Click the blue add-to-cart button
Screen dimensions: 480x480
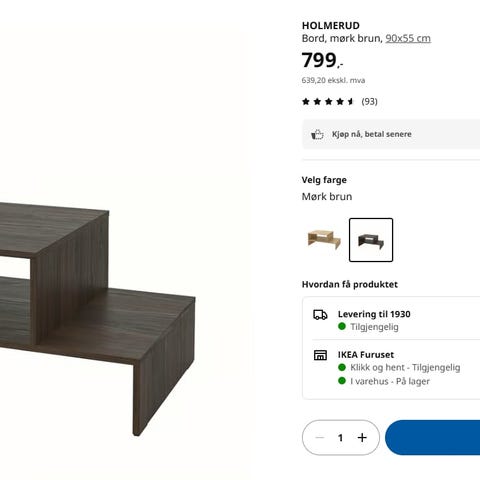(433, 437)
